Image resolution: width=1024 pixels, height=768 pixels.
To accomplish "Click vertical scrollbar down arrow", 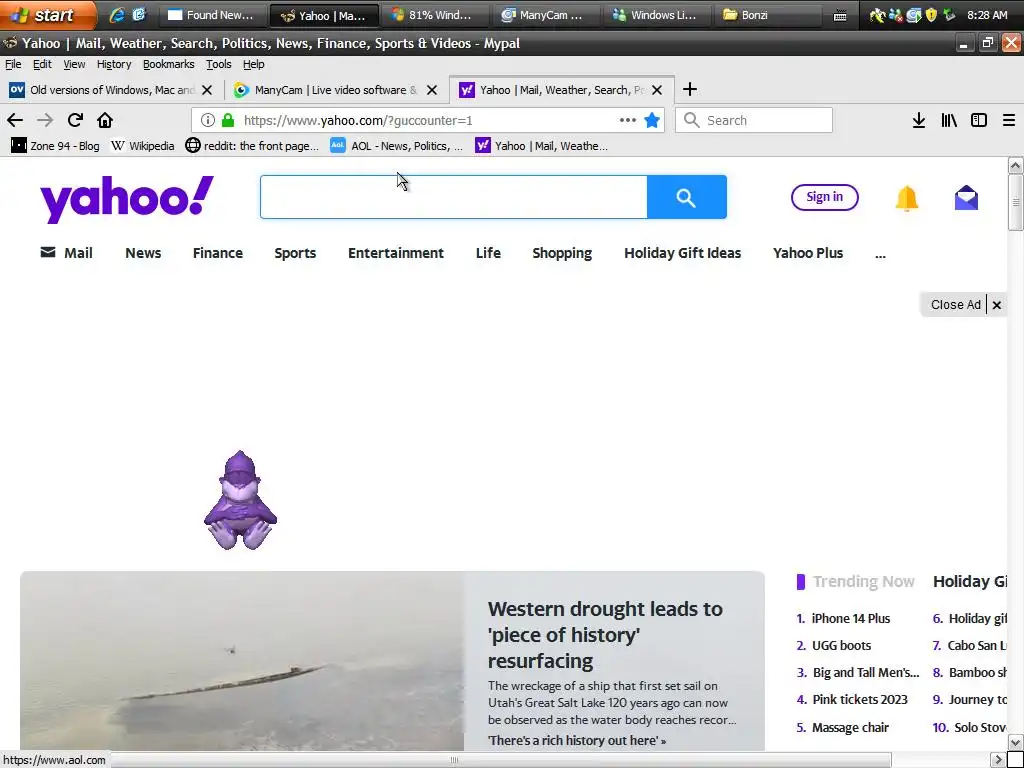I will pos(1015,743).
